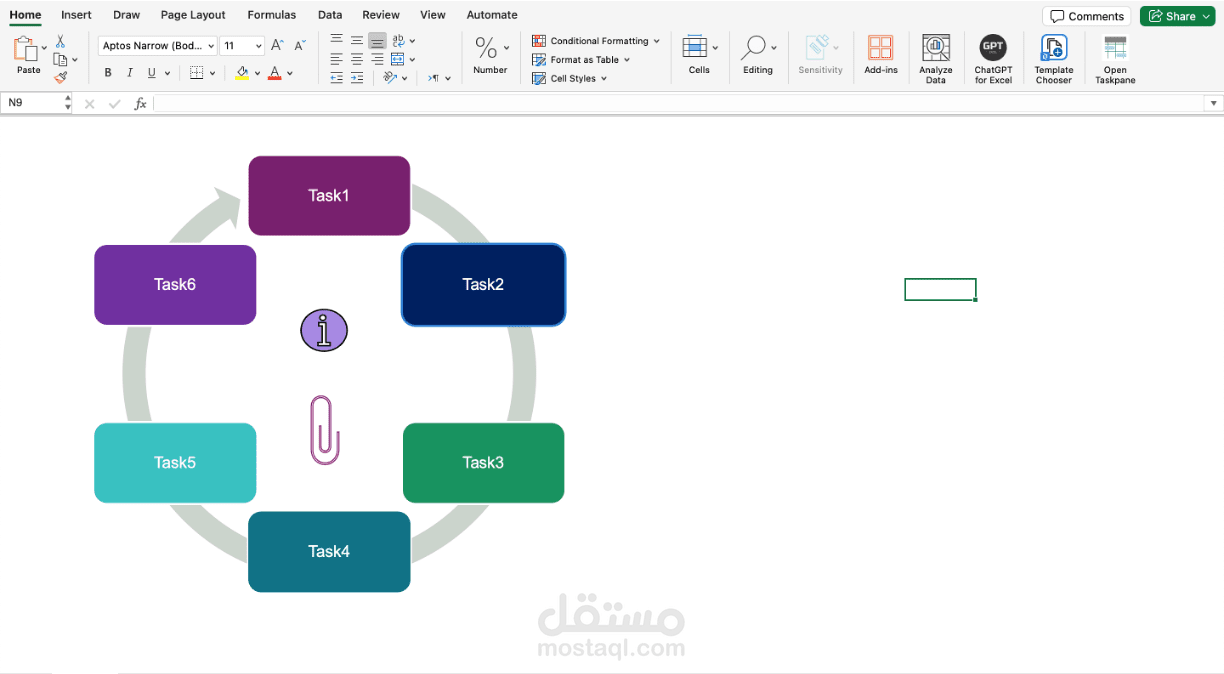
Task: Toggle bottom vertical alignment
Action: click(x=377, y=41)
